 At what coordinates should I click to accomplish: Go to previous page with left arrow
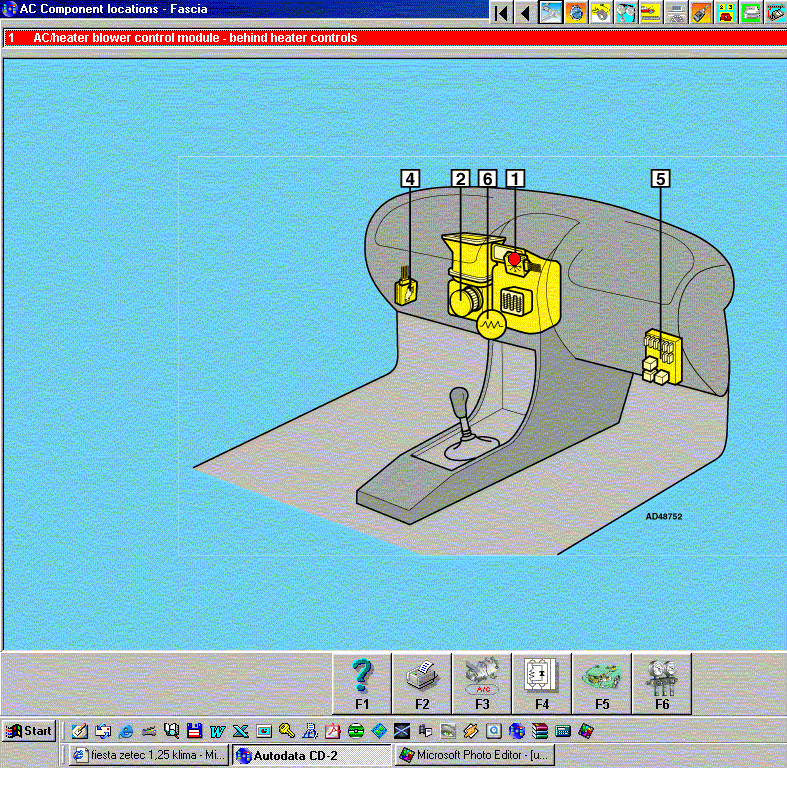tap(525, 12)
